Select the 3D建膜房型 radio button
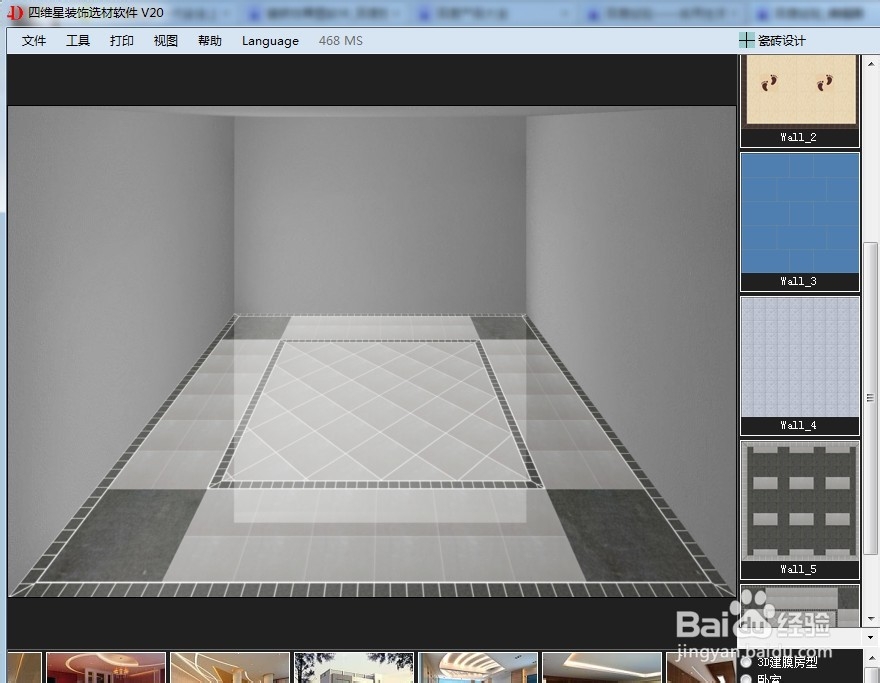880x683 pixels. pos(746,663)
